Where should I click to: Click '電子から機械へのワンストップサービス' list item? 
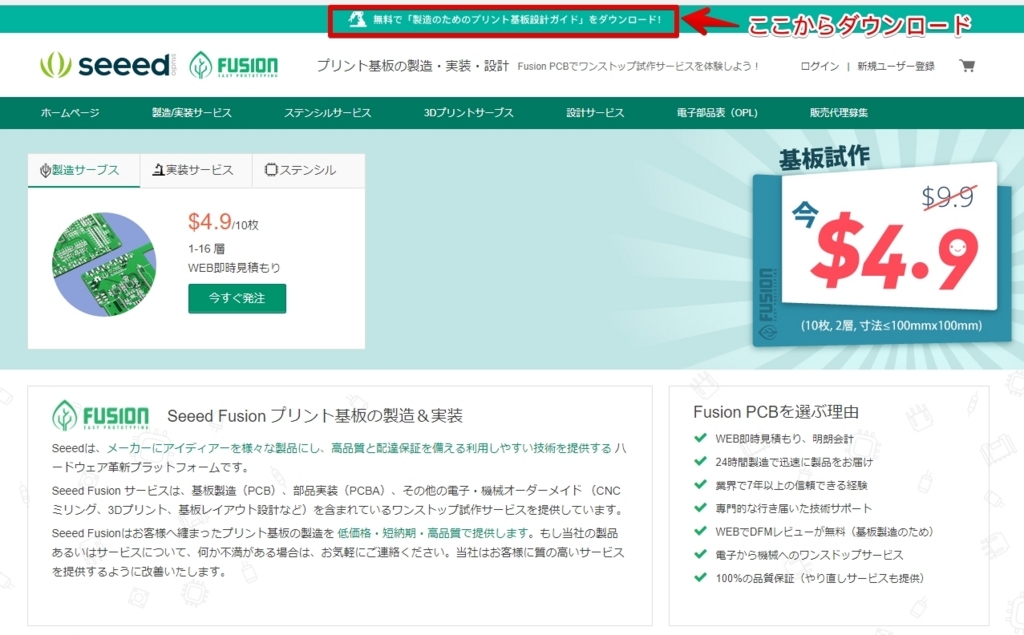809,555
